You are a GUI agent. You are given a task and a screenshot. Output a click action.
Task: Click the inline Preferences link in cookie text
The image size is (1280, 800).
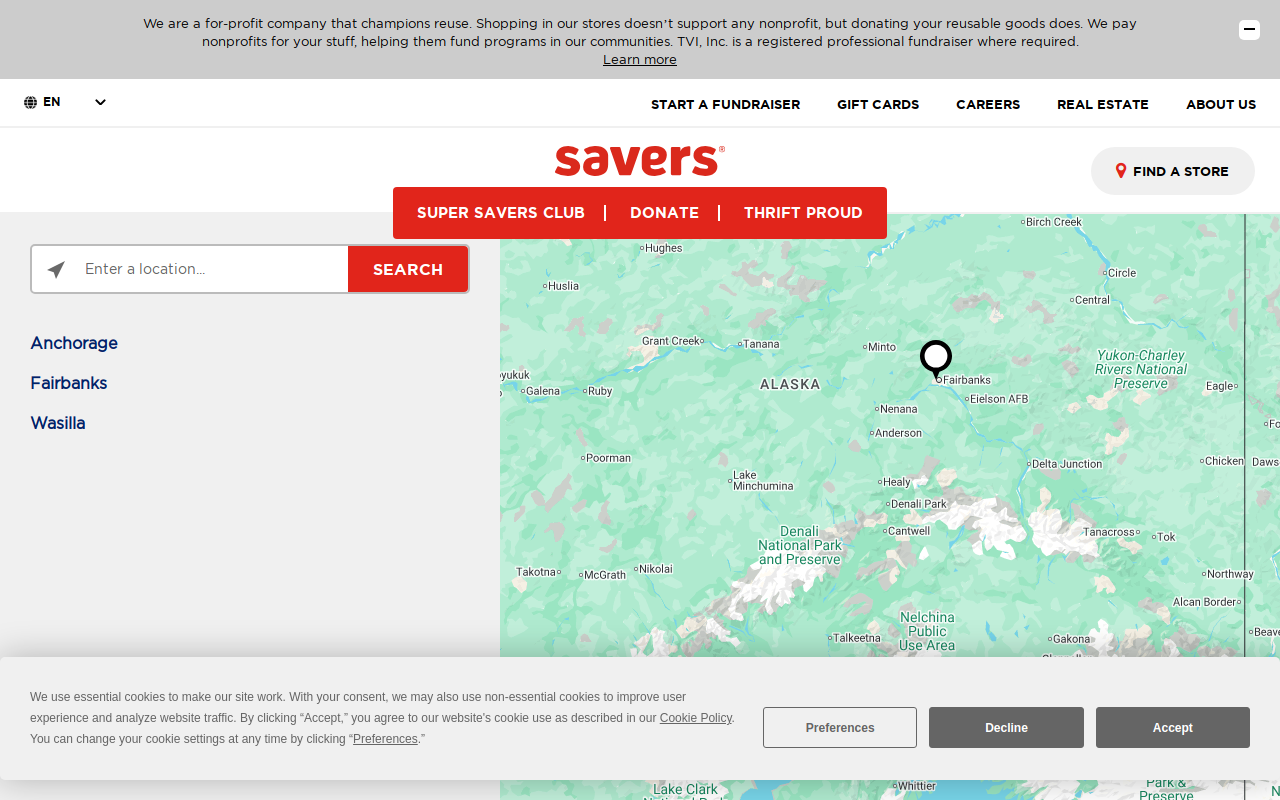[385, 739]
